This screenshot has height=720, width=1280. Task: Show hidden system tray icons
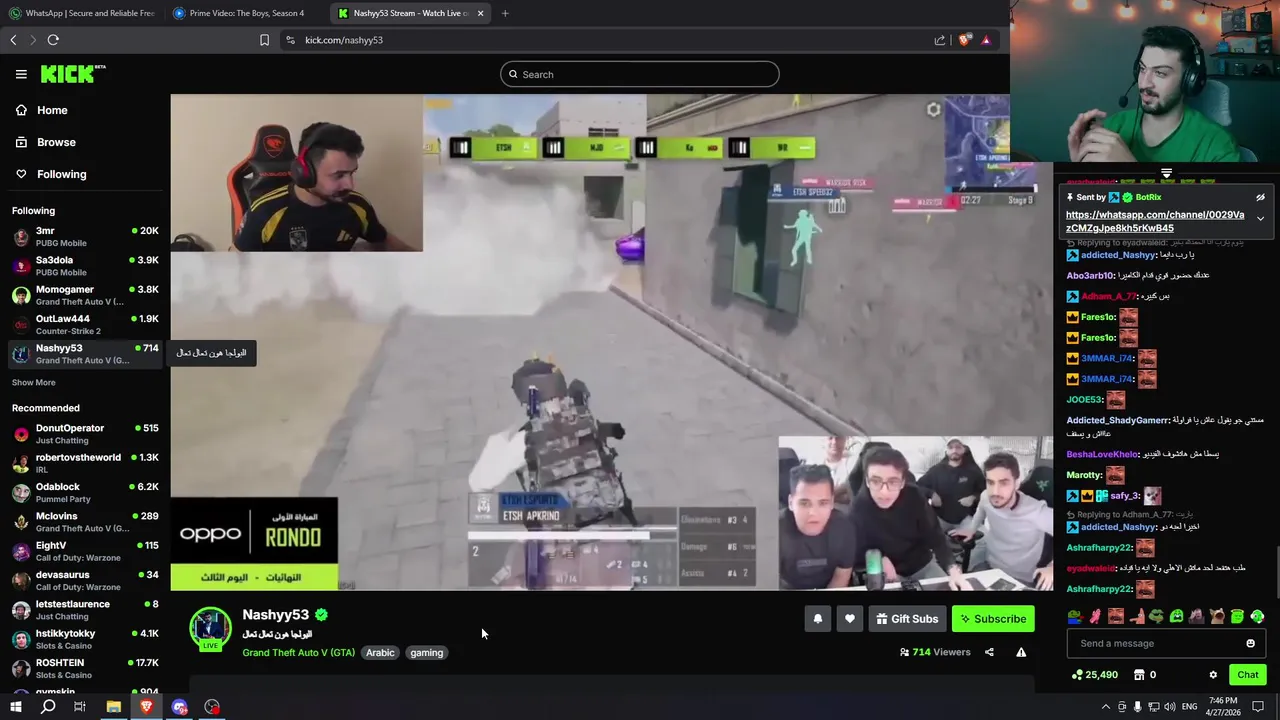pyautogui.click(x=1105, y=707)
